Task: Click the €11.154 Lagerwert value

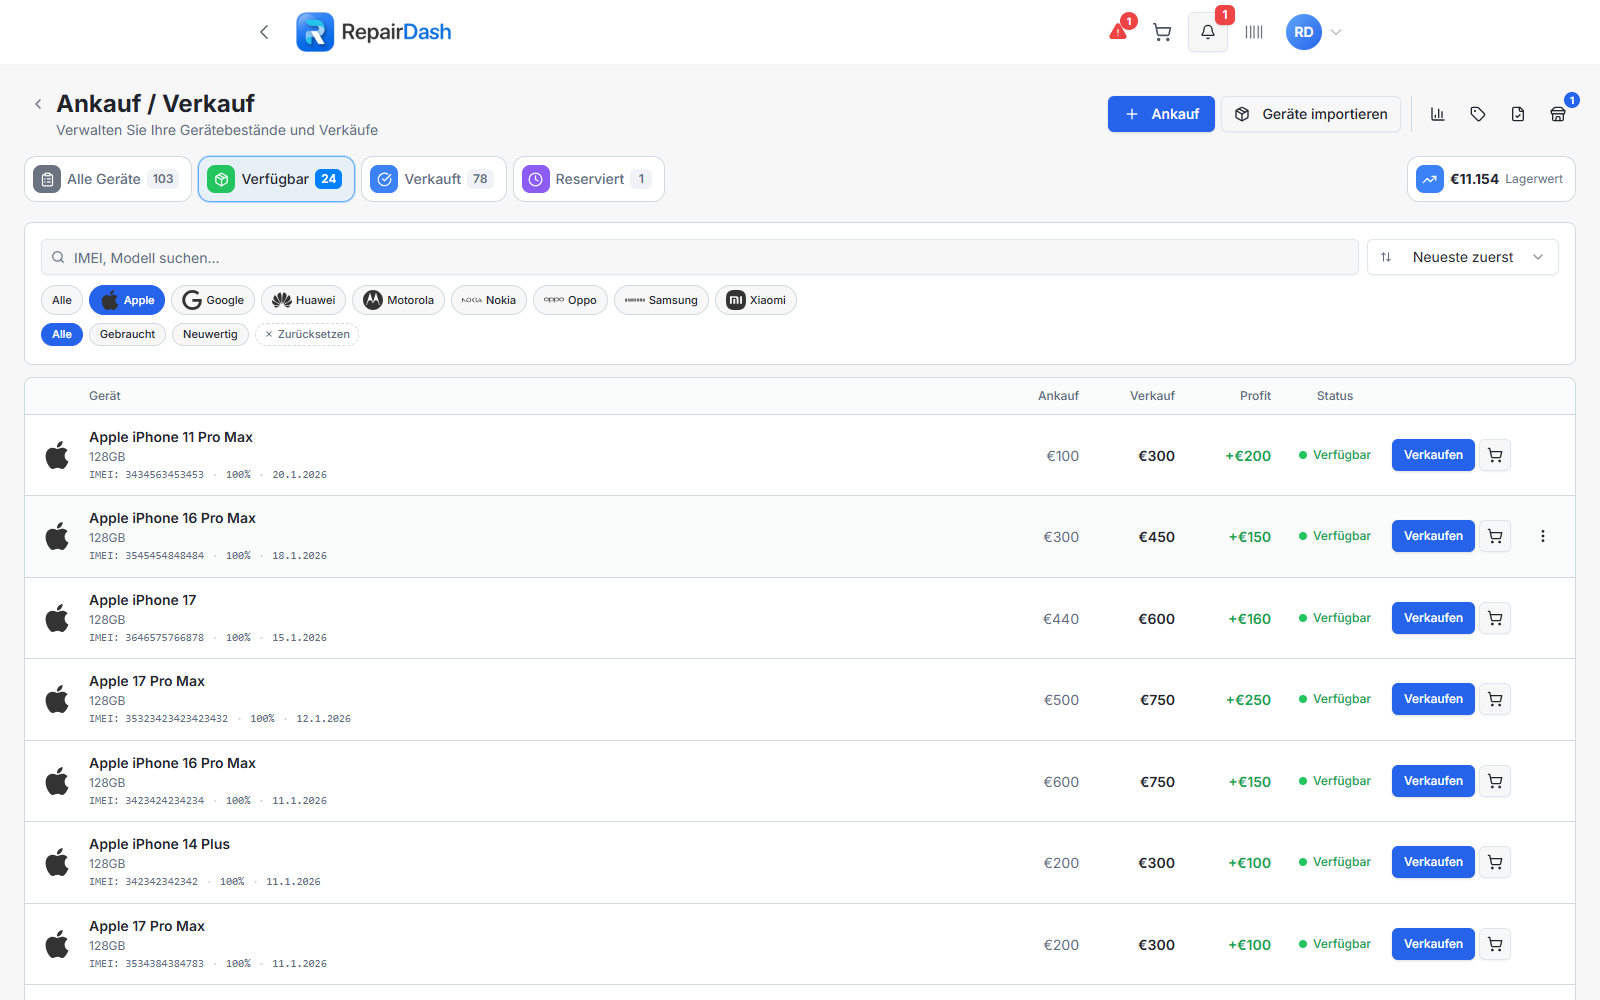Action: pyautogui.click(x=1474, y=179)
